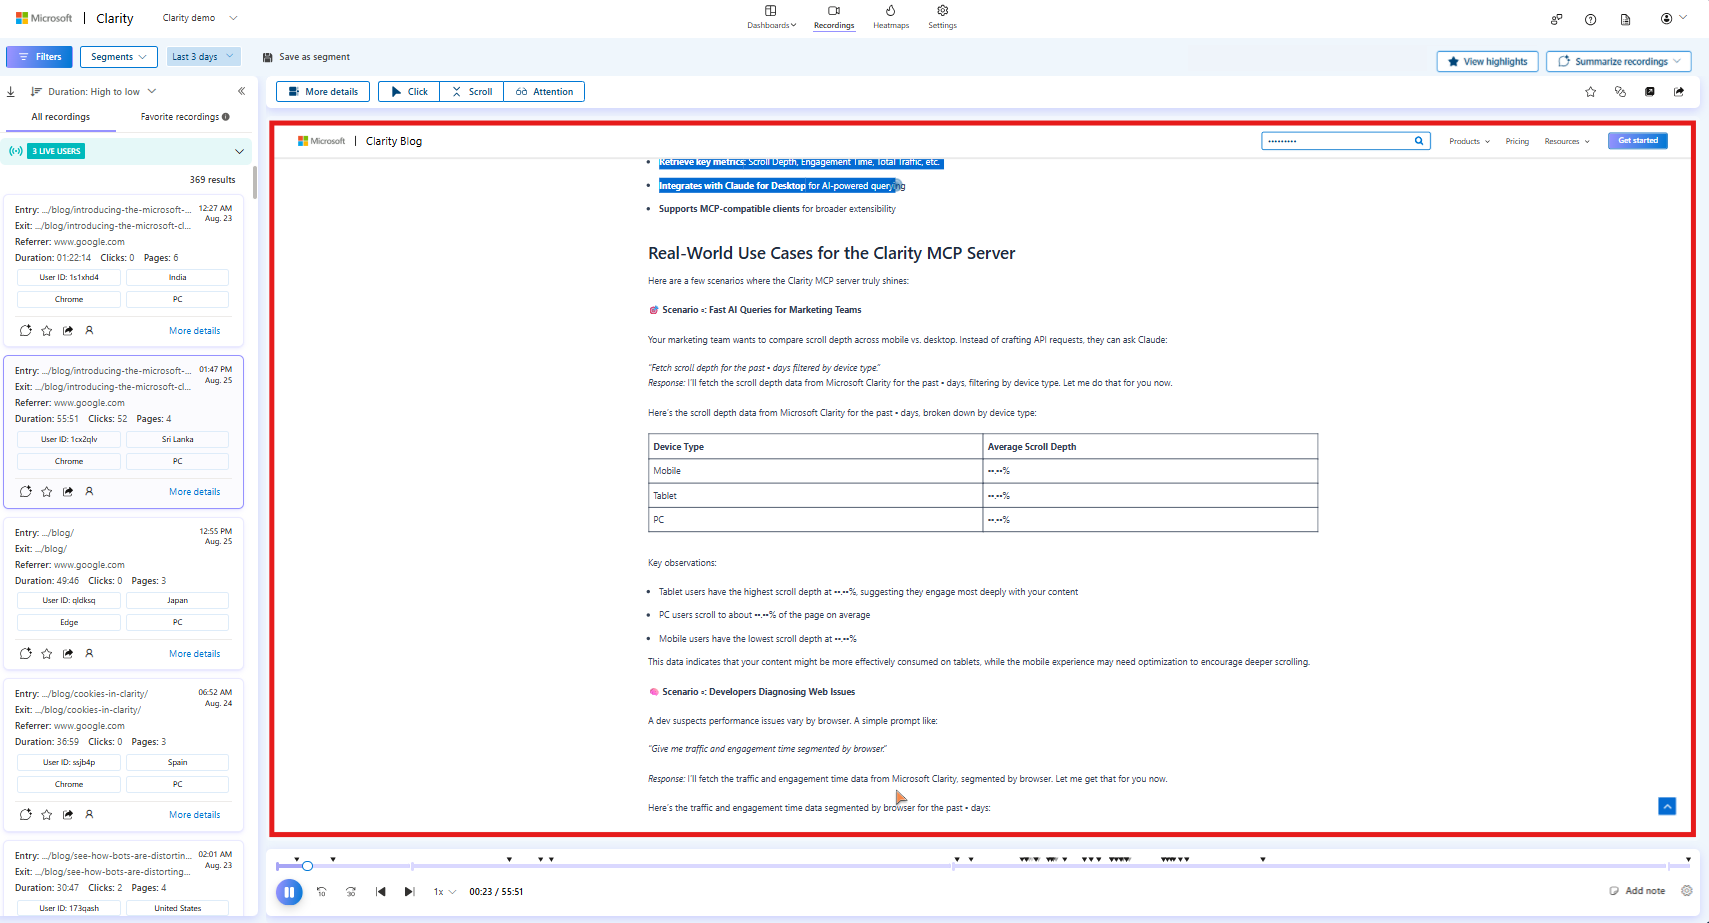The height and width of the screenshot is (923, 1709).
Task: View the user profile for the Sri Lanka recording
Action: (x=89, y=491)
